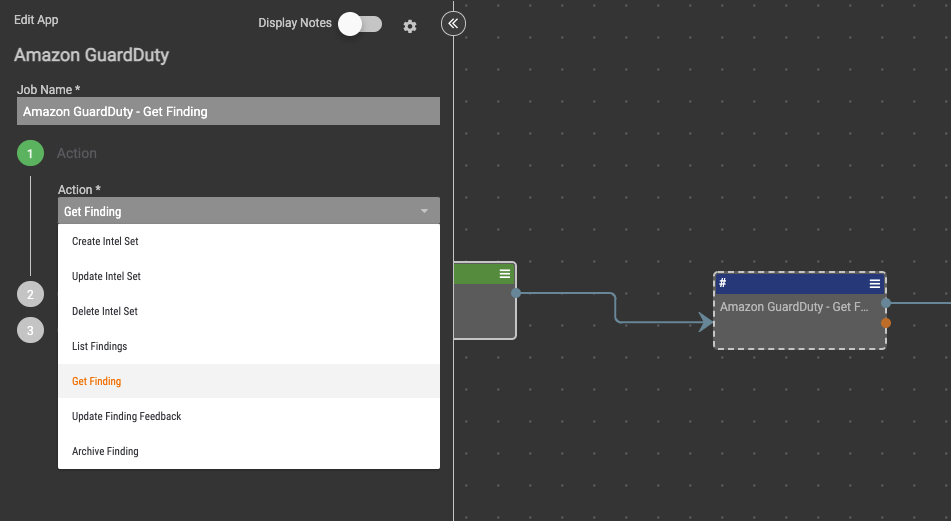Collapse the Action dropdown showing Get Finding

[x=249, y=211]
